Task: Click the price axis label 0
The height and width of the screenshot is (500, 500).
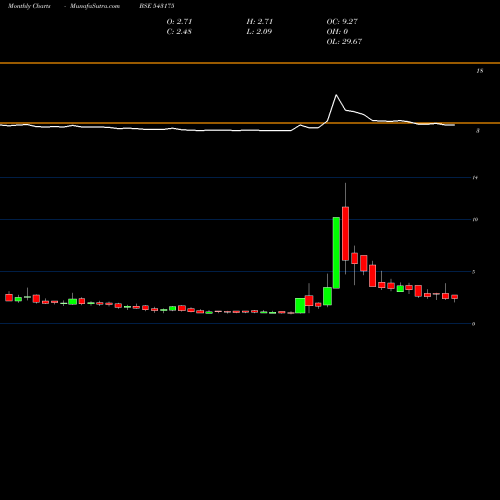Action: [474, 324]
